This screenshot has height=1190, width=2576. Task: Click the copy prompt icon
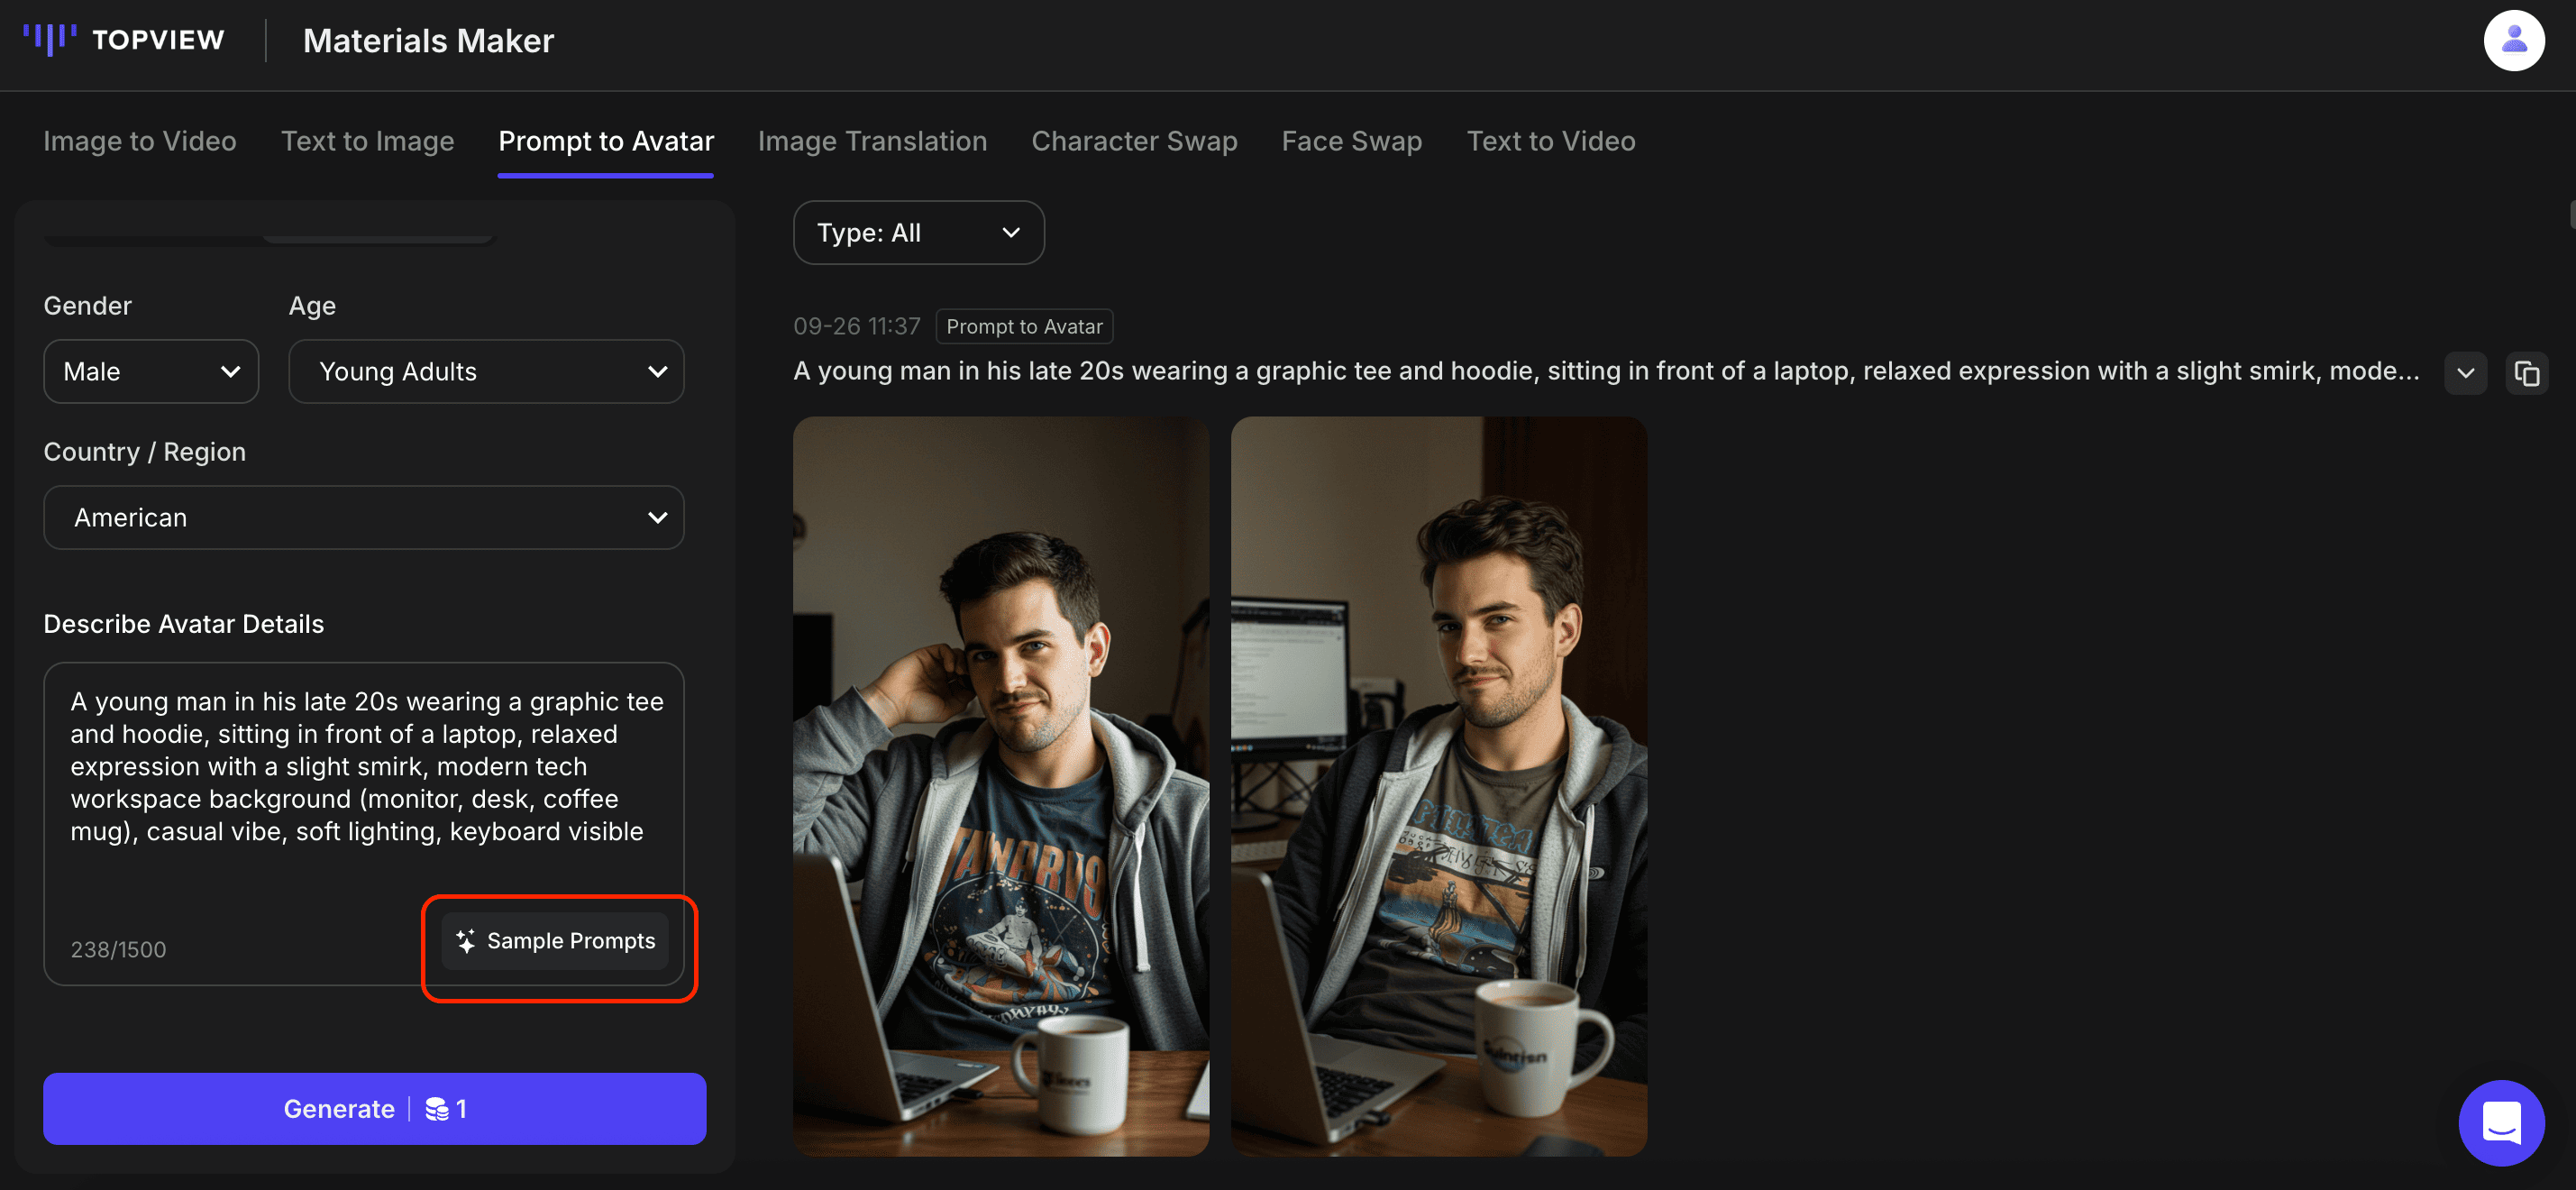(2526, 373)
